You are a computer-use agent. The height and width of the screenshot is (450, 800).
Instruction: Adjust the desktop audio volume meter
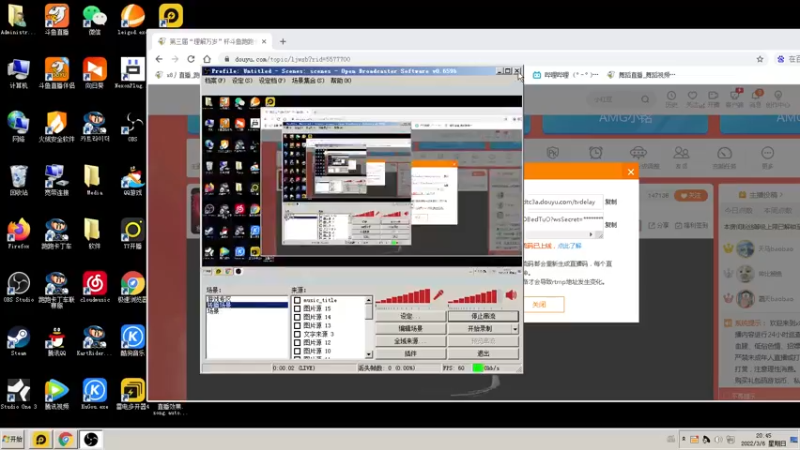click(473, 297)
